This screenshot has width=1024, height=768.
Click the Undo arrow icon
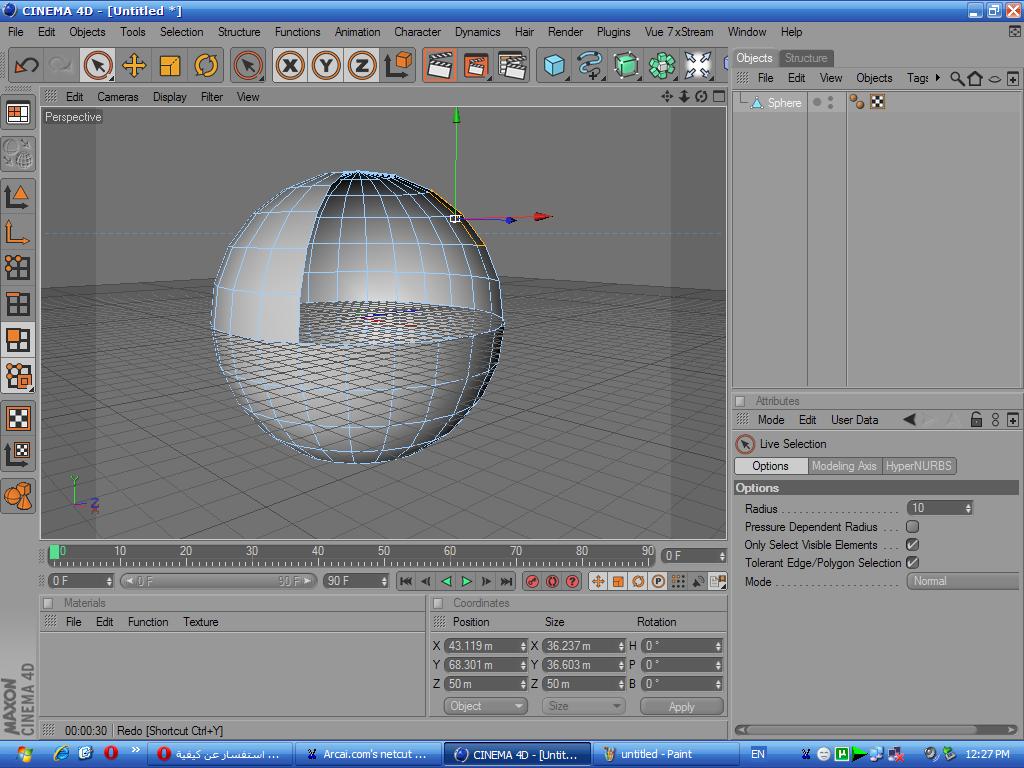pos(27,65)
